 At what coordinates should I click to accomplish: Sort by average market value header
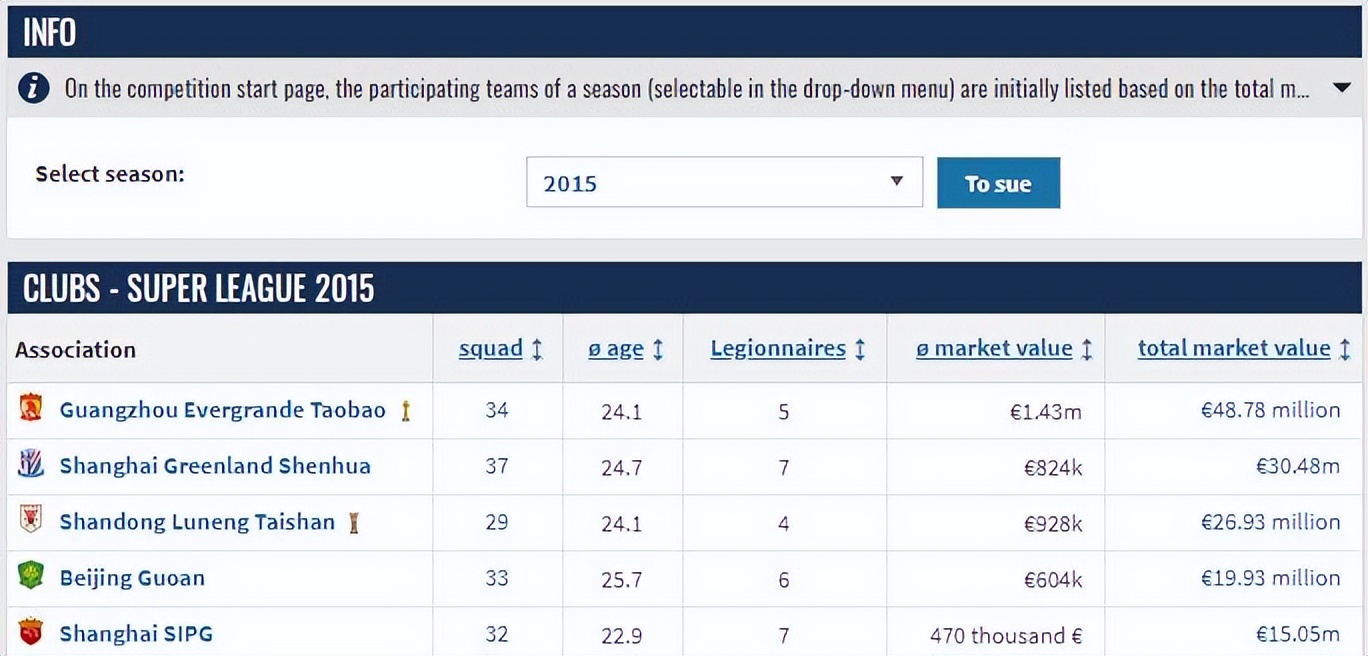(x=994, y=348)
